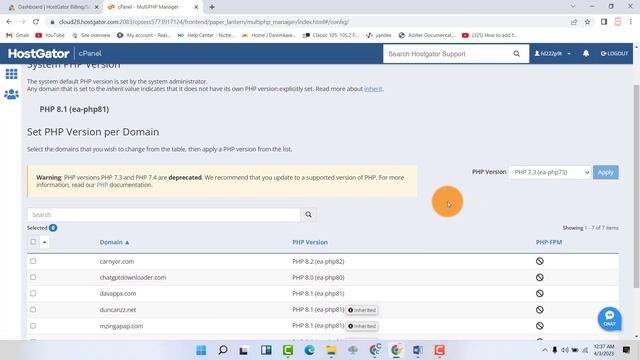
Task: Click the share page icon in address bar
Action: [x=574, y=22]
